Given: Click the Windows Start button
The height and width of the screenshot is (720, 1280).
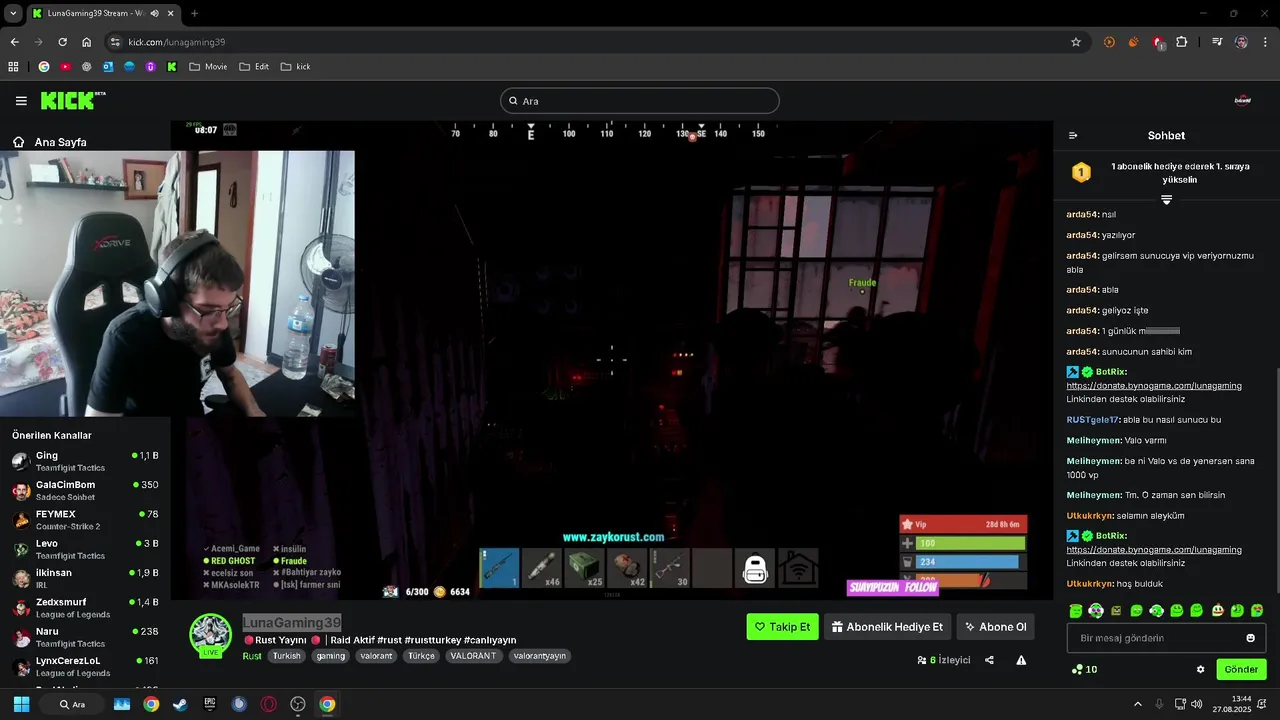Looking at the screenshot, I should tap(21, 704).
